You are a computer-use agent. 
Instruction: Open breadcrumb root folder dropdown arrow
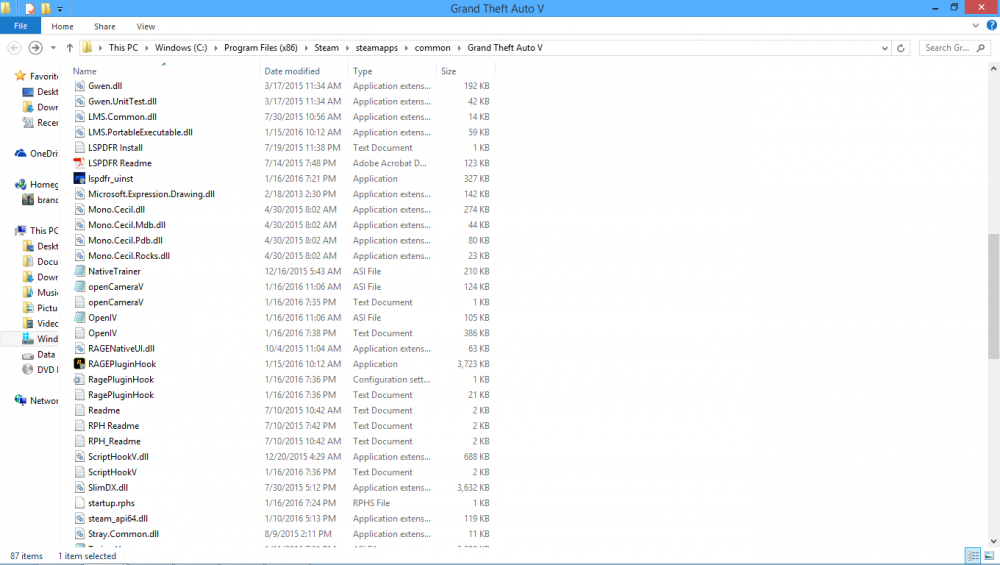tap(101, 48)
